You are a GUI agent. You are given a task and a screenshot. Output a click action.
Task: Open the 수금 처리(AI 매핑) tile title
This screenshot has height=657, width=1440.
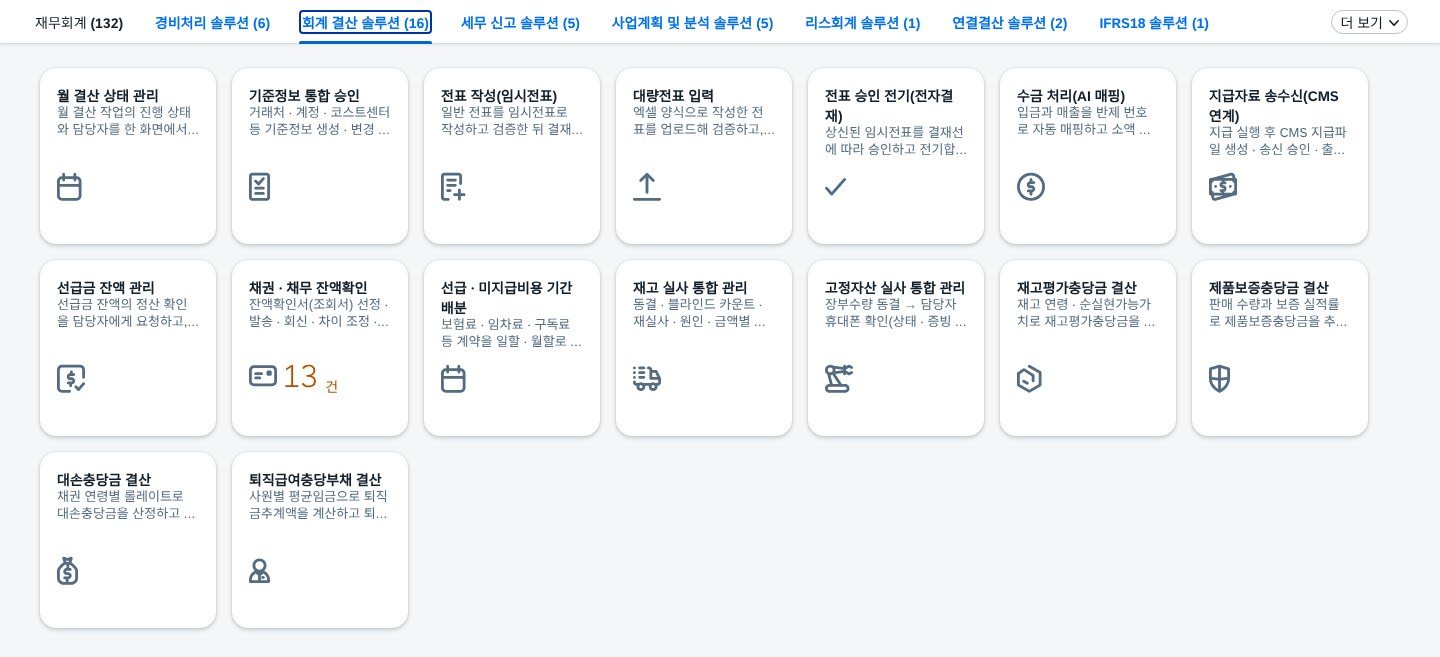click(1071, 96)
